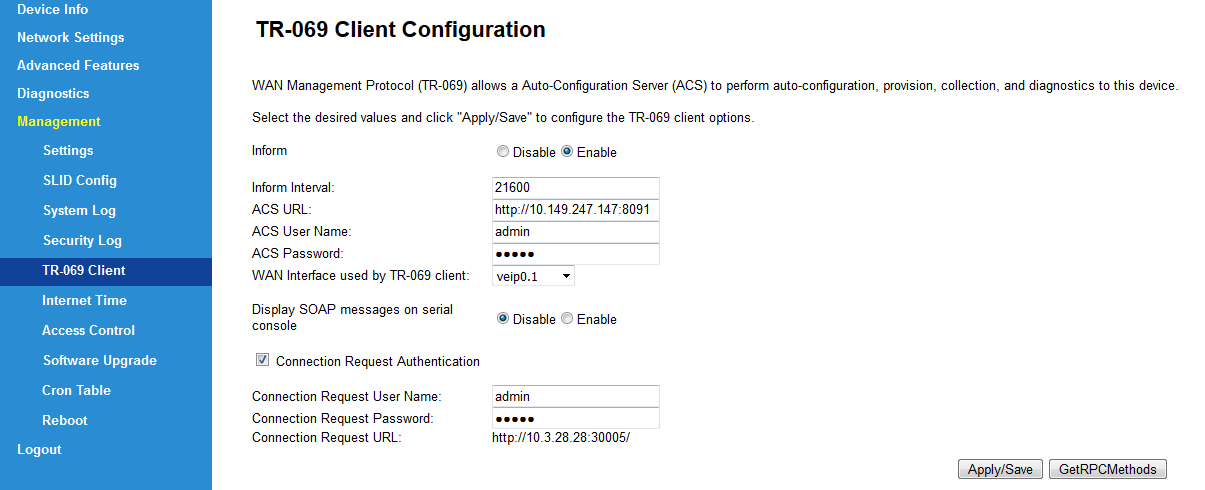Select Disable for SOAP messages display
1205x490 pixels.
(x=503, y=319)
